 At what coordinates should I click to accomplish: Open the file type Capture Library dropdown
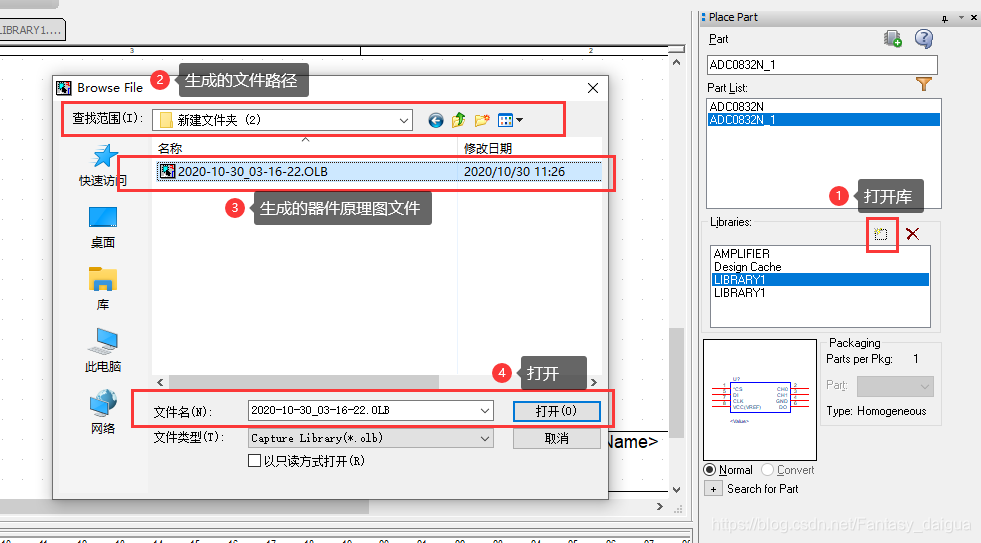click(485, 438)
